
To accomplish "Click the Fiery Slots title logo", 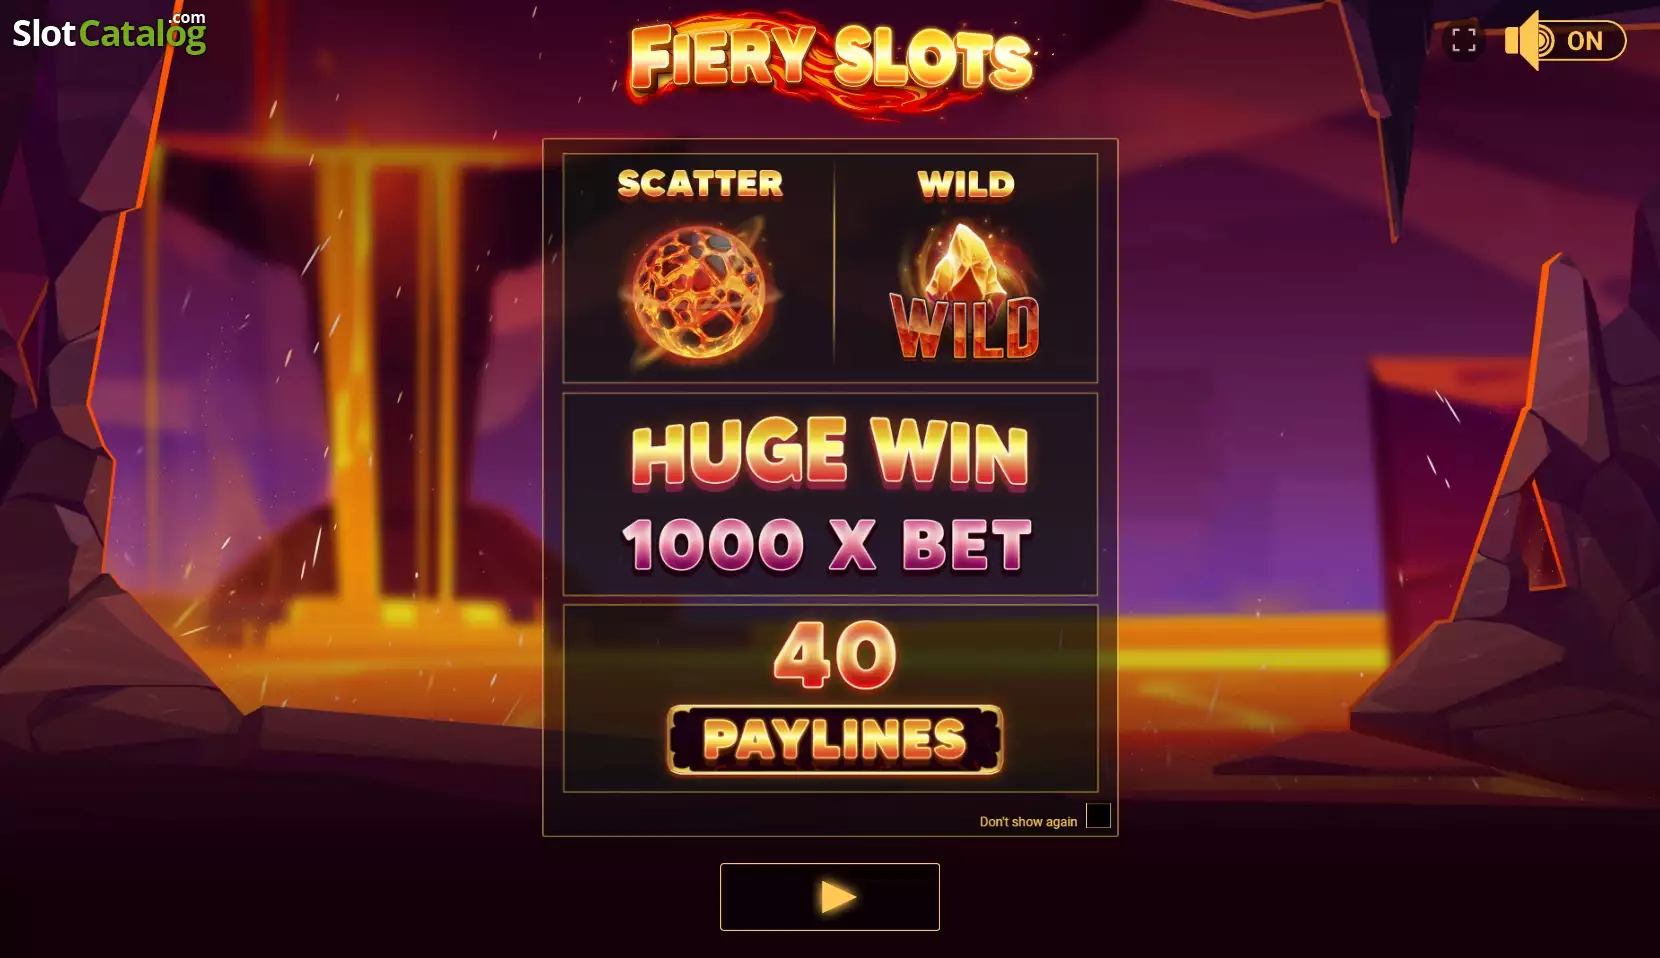I will click(x=831, y=62).
